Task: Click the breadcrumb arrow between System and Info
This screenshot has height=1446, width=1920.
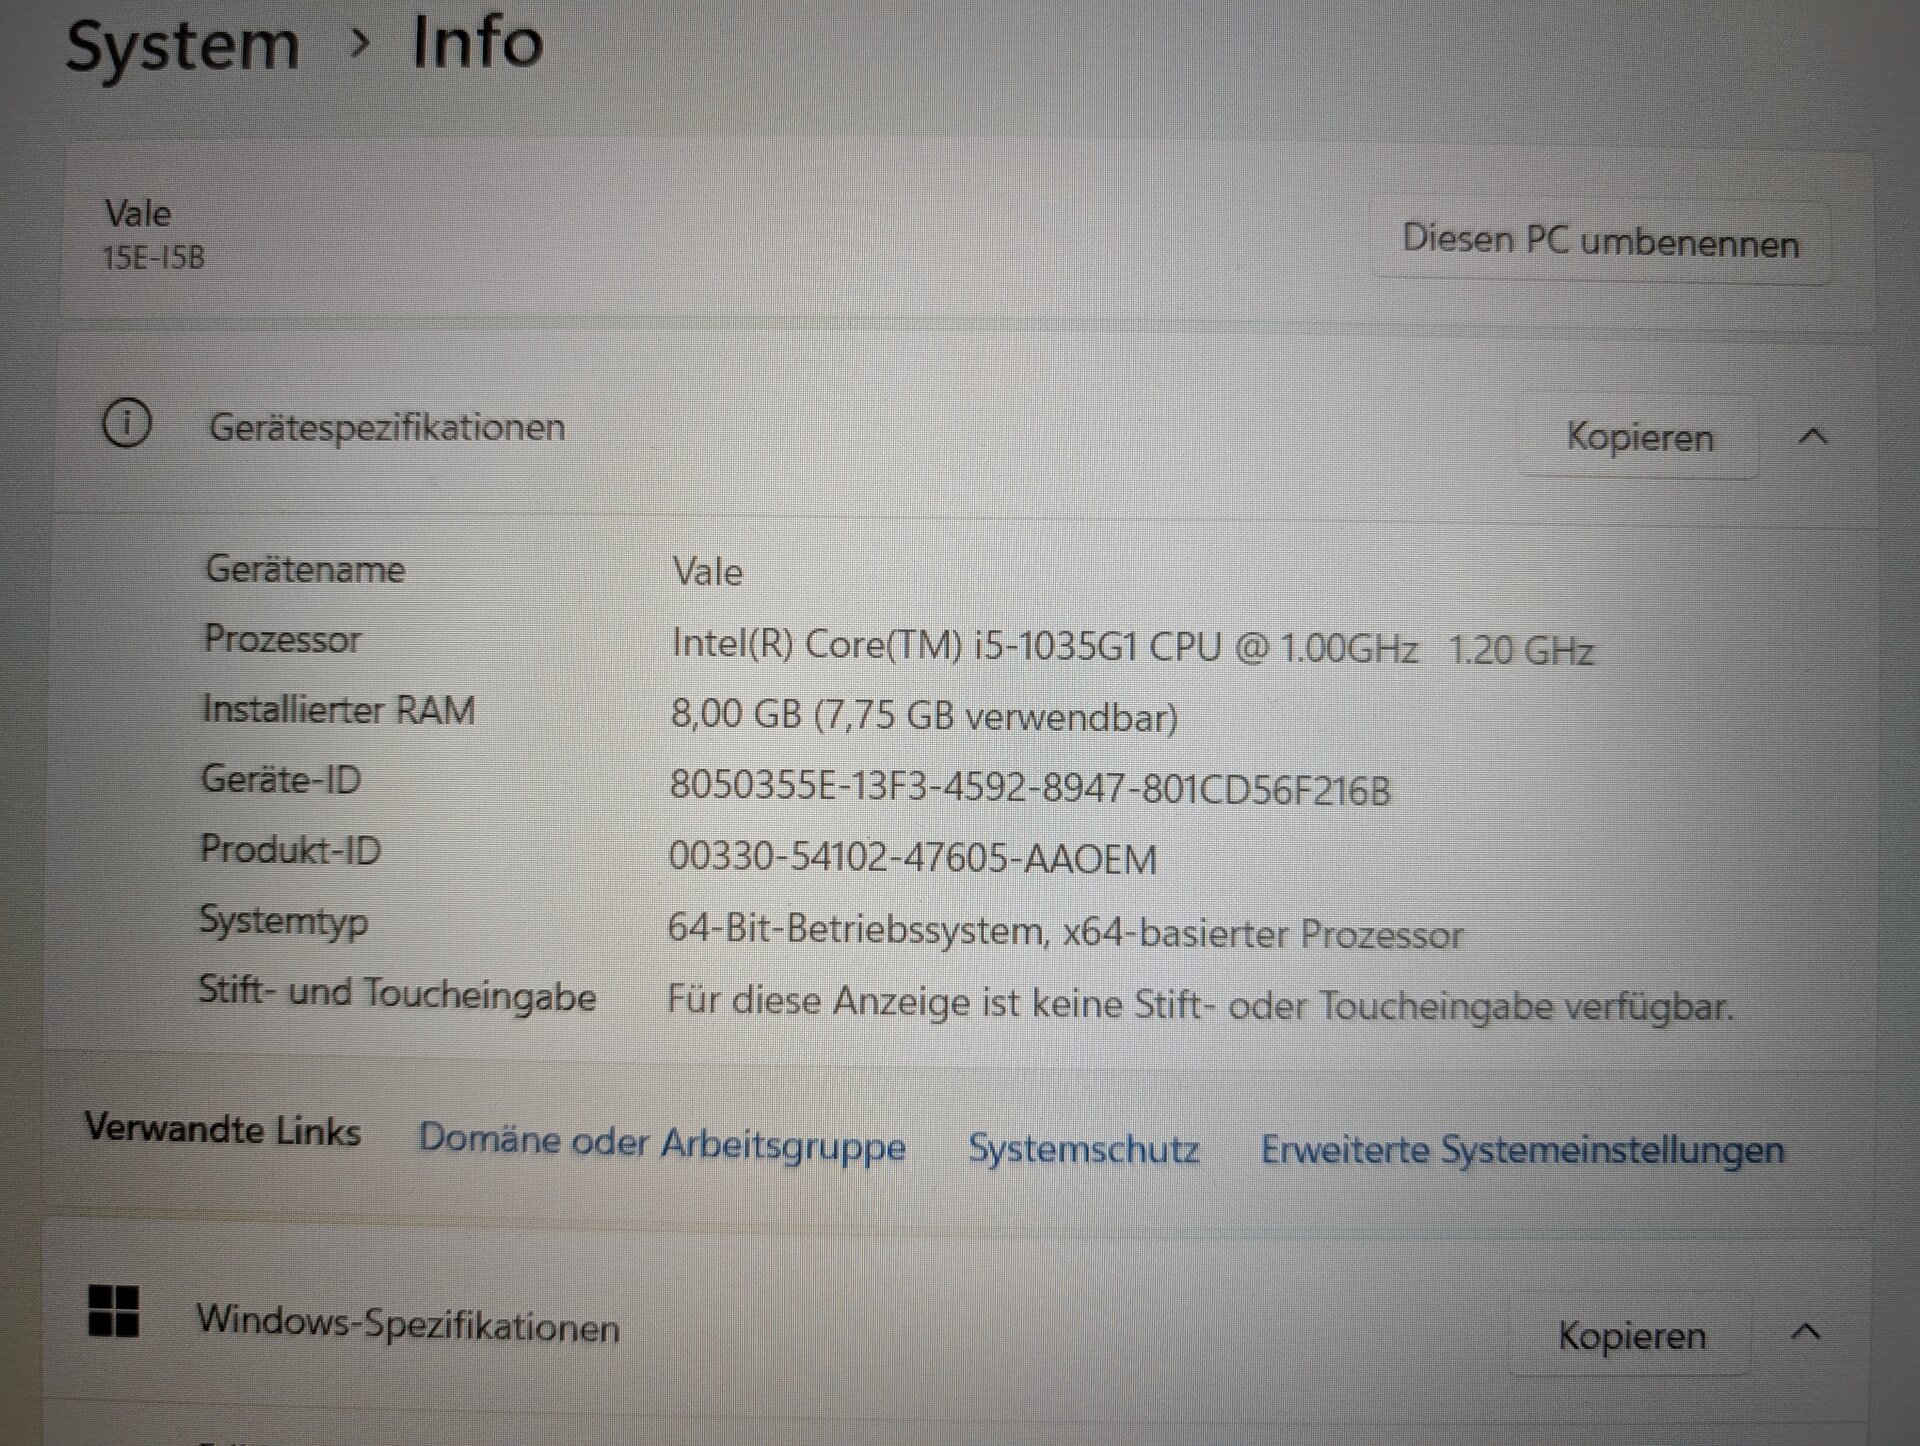Action: pyautogui.click(x=360, y=43)
